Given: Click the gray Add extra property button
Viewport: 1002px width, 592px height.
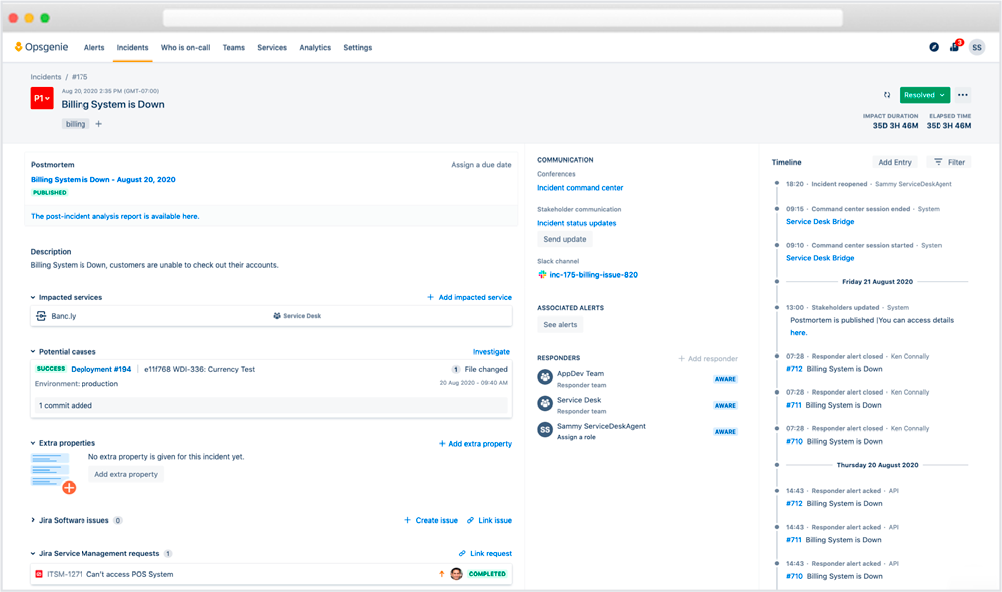Looking at the screenshot, I should 126,474.
